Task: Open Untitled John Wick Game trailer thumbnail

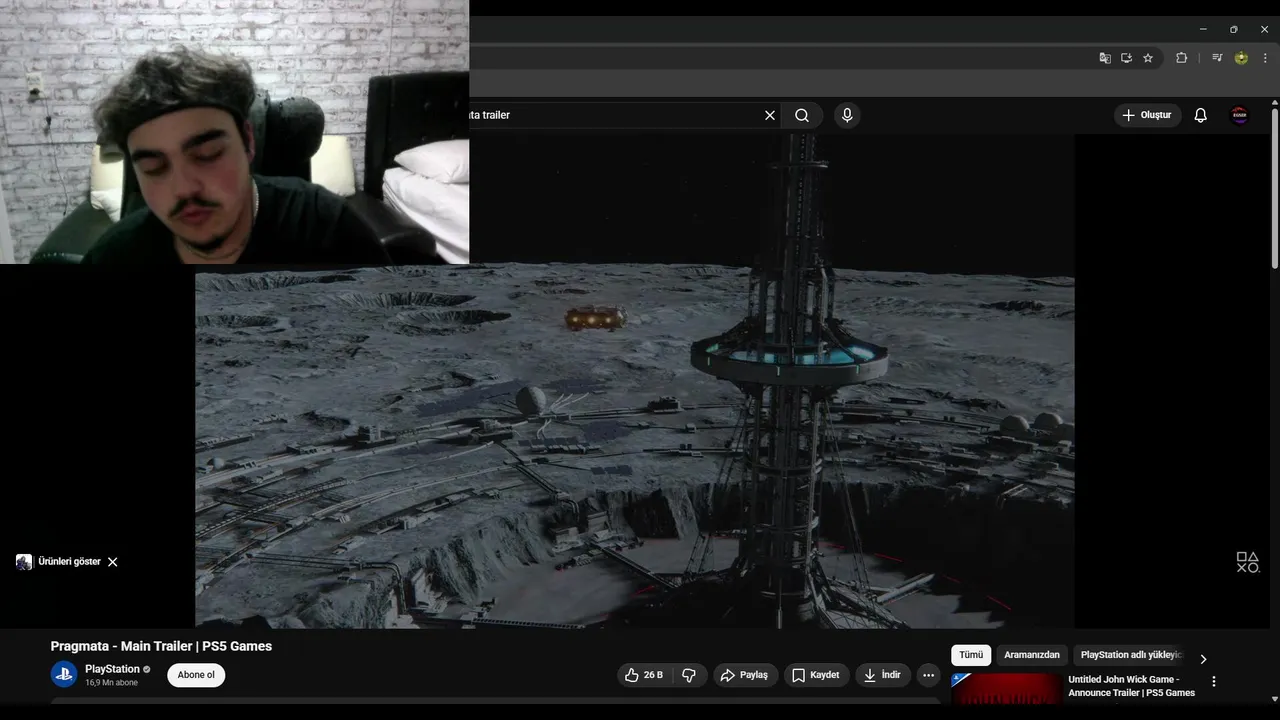Action: pyautogui.click(x=1007, y=689)
